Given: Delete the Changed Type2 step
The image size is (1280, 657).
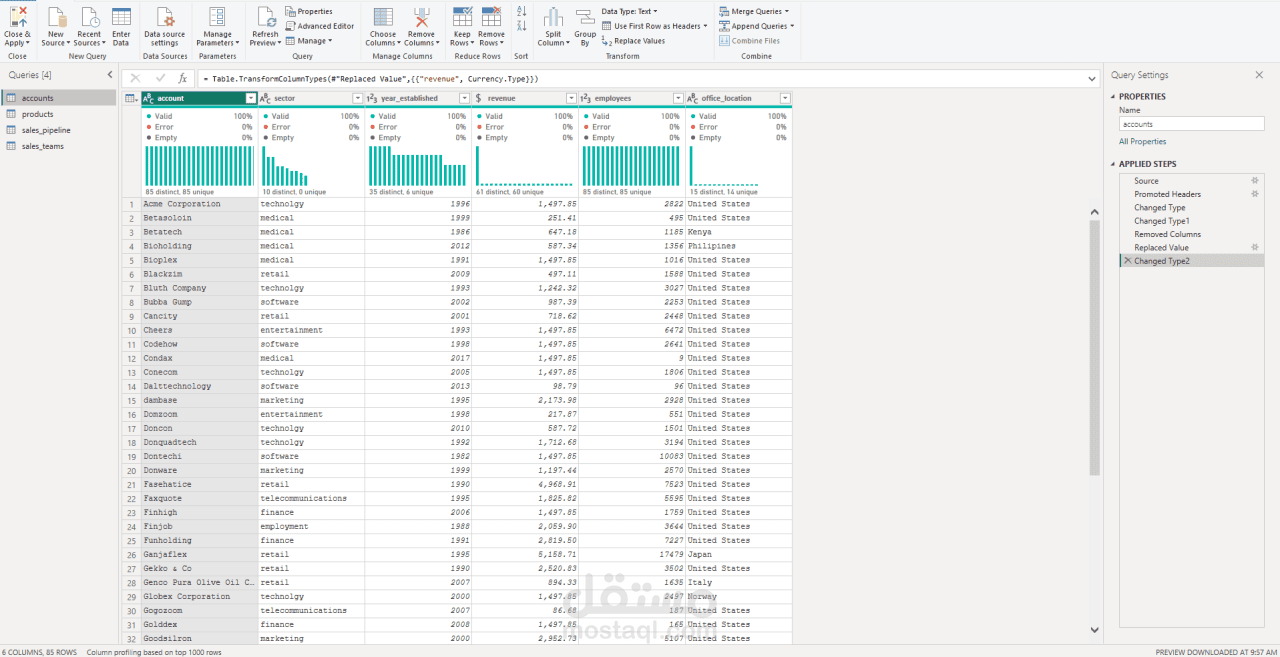Looking at the screenshot, I should 1128,260.
